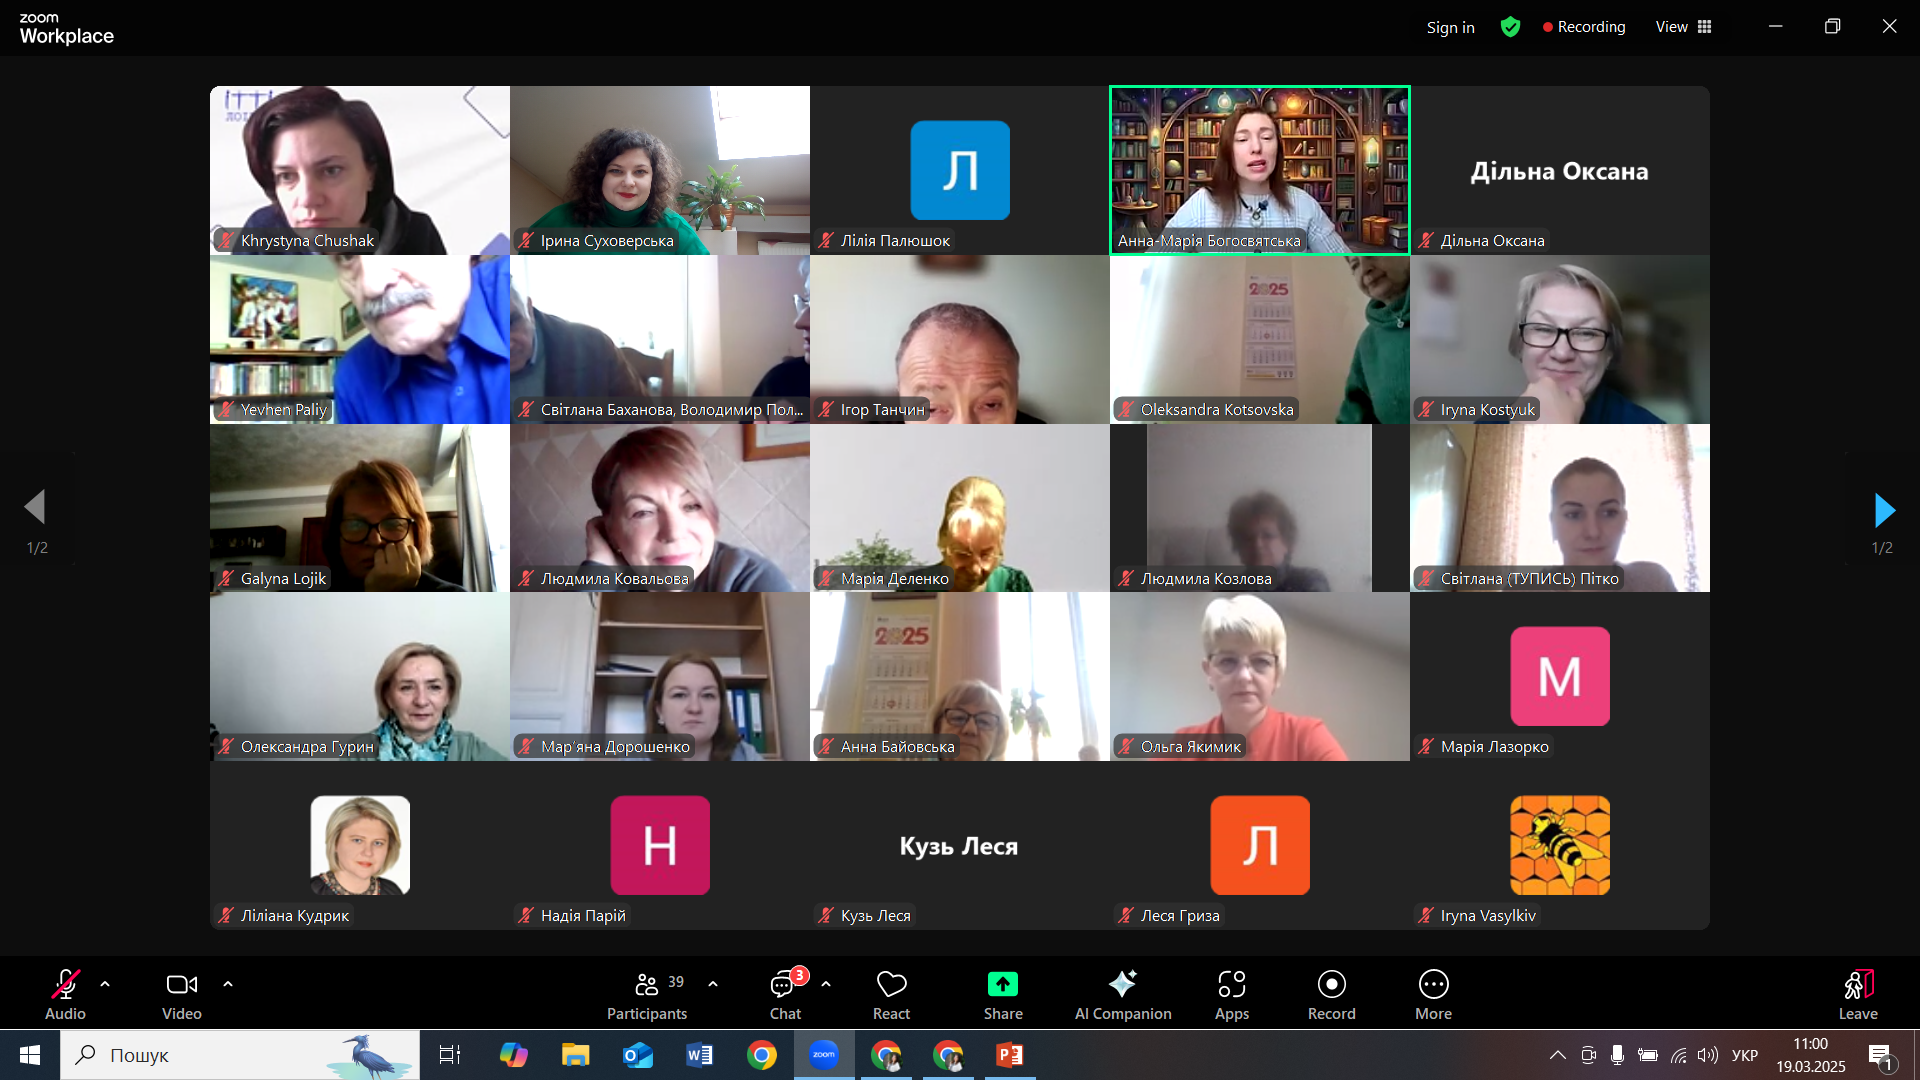Start recording with Record icon
This screenshot has width=1920, height=1080.
pos(1331,985)
